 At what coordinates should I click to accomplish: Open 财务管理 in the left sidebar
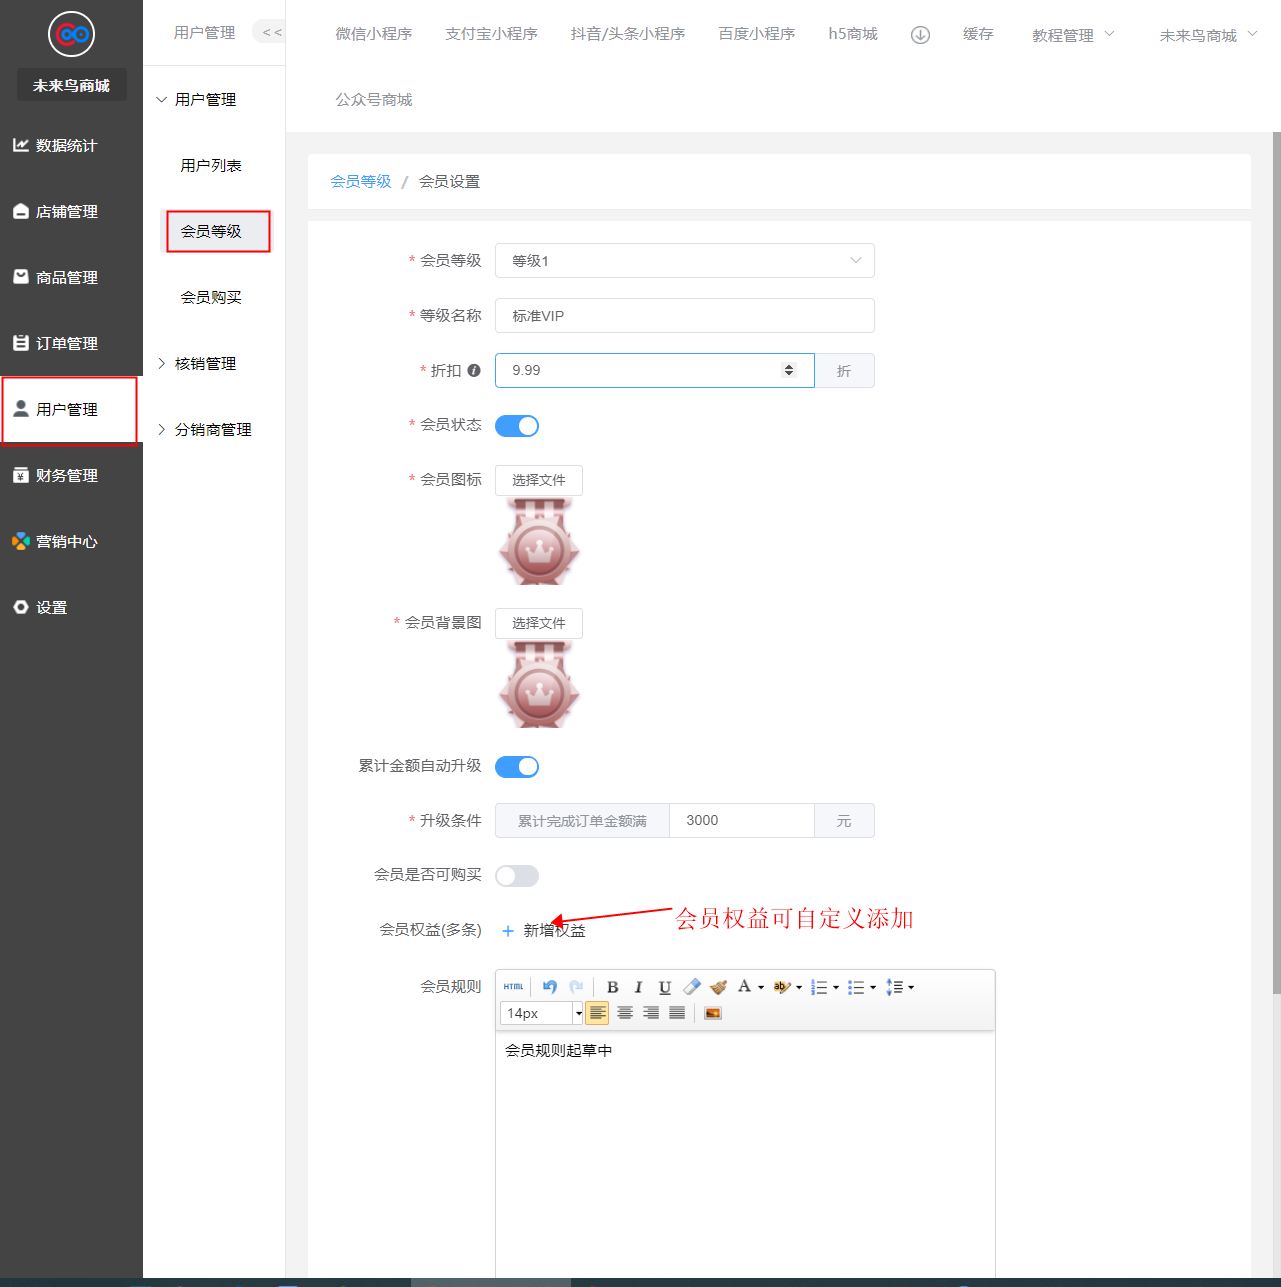(67, 476)
